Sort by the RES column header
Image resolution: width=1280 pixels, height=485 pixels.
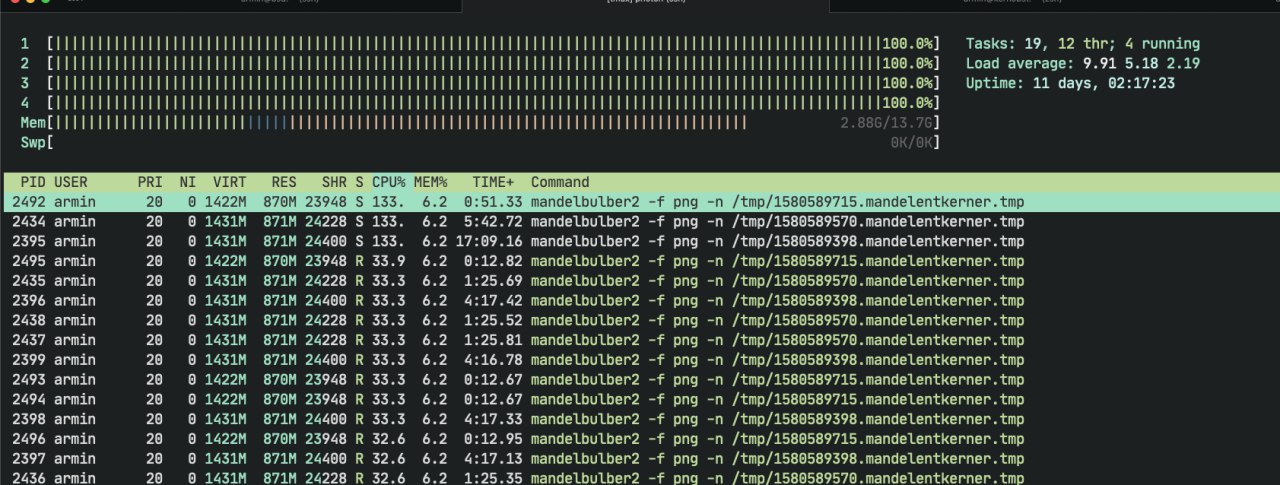284,183
